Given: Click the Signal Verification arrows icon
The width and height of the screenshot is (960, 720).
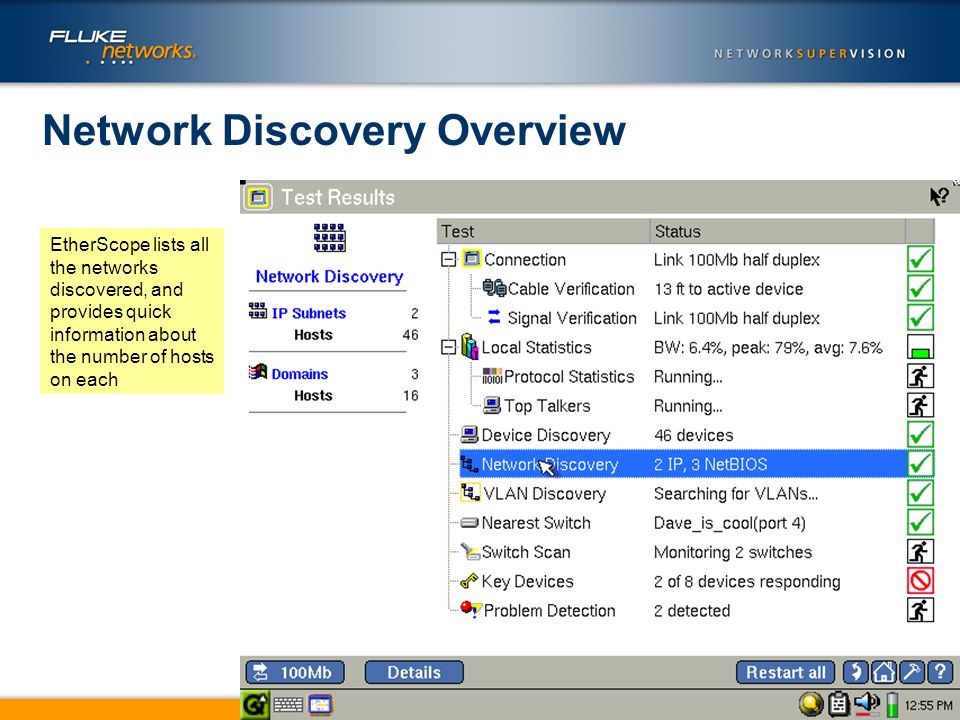Looking at the screenshot, I should point(494,317).
